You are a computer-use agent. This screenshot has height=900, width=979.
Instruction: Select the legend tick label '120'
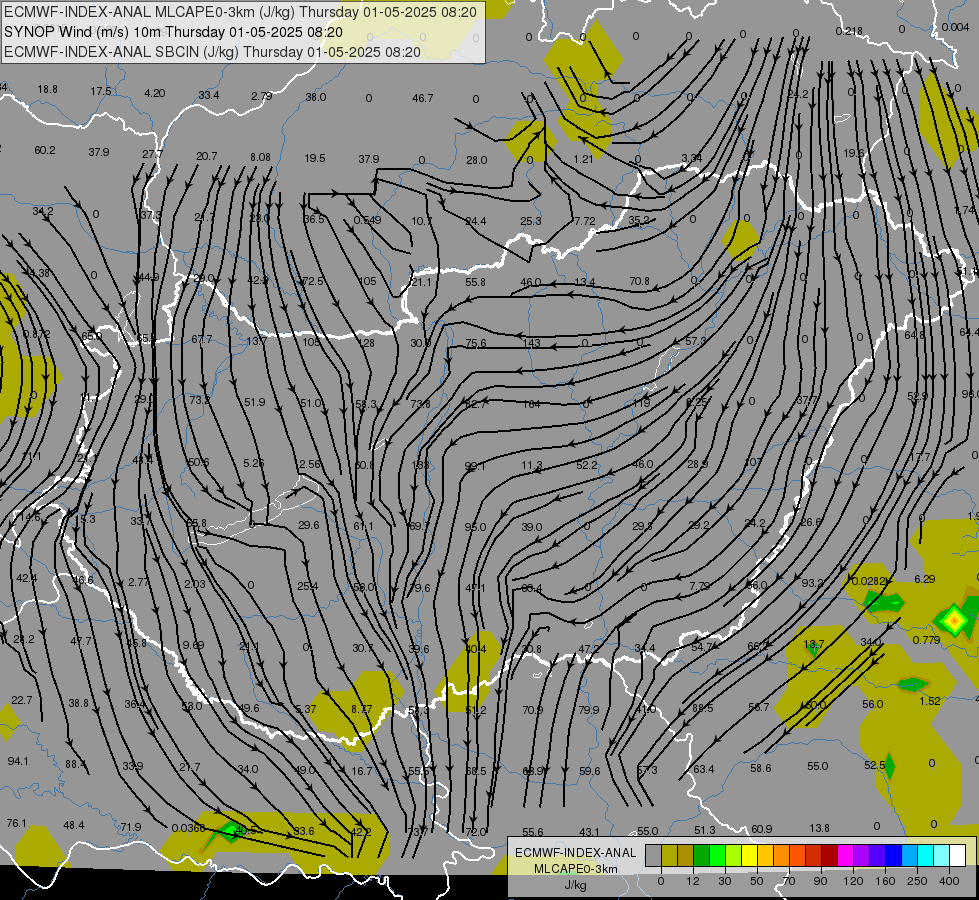tap(853, 881)
